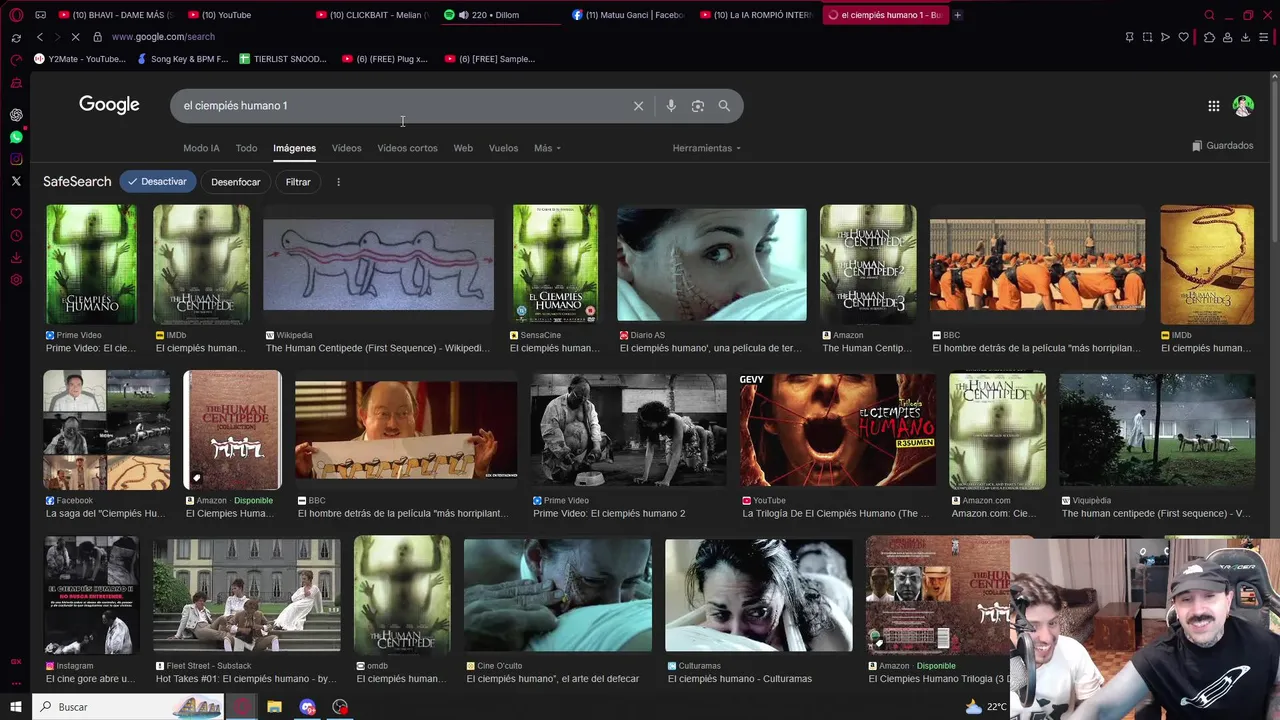
Task: Switch to the BHAVI - DAME MÁS browser tab
Action: [116, 15]
